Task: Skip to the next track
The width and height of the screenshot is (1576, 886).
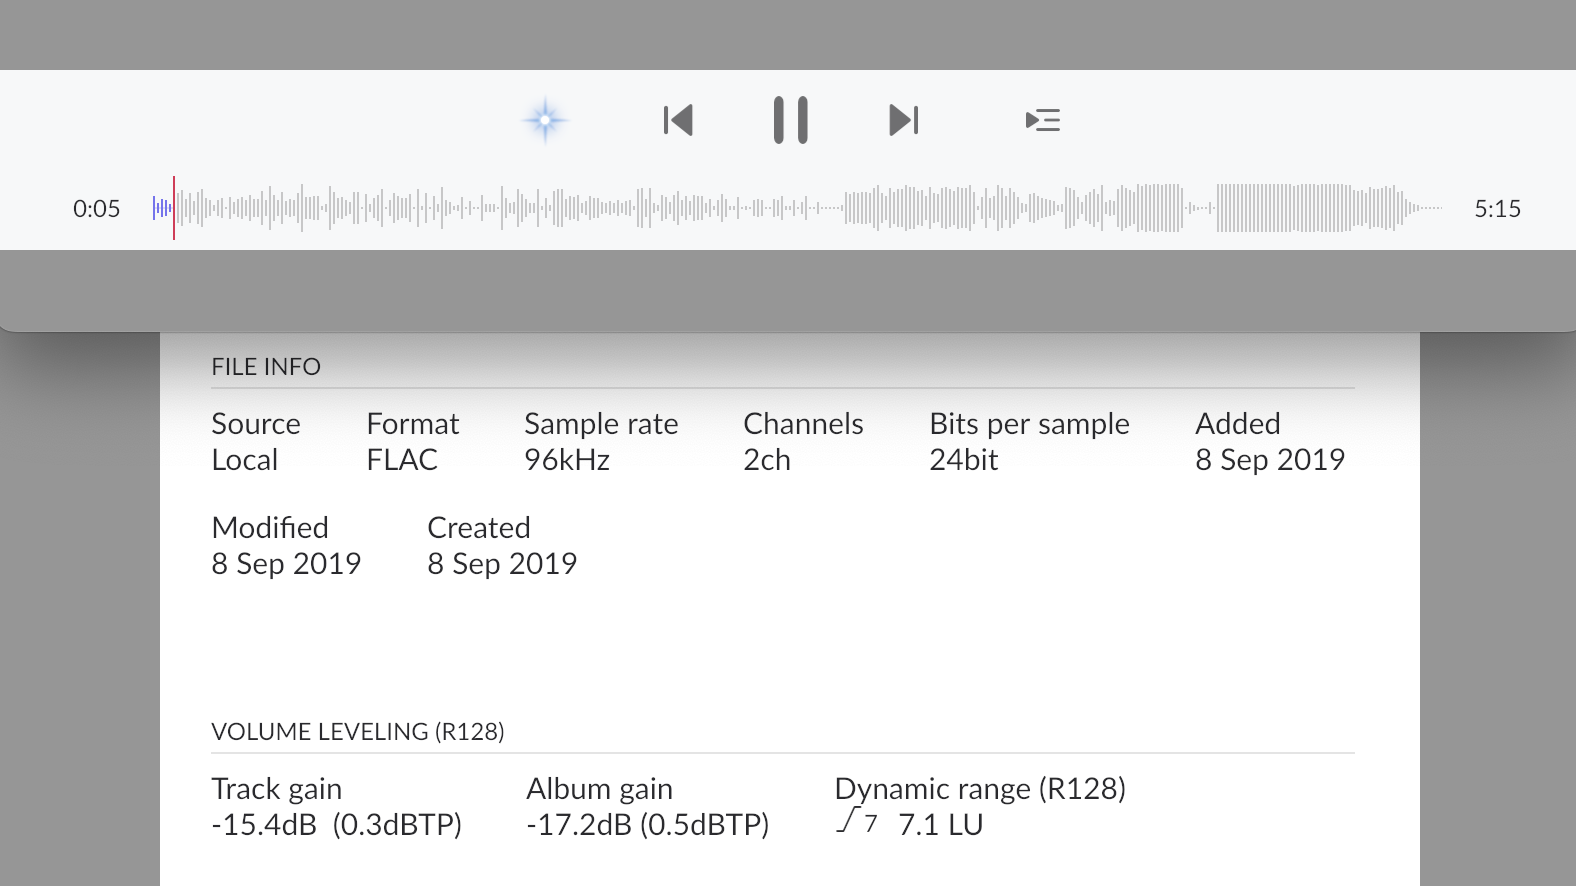Action: (903, 121)
